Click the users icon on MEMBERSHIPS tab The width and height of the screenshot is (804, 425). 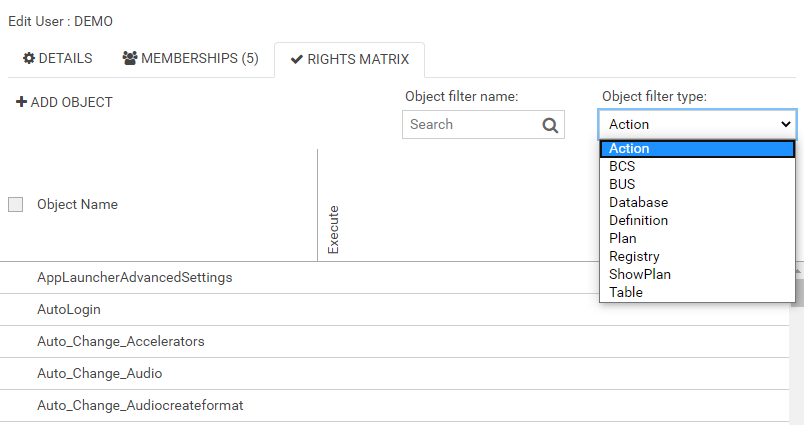pyautogui.click(x=130, y=59)
